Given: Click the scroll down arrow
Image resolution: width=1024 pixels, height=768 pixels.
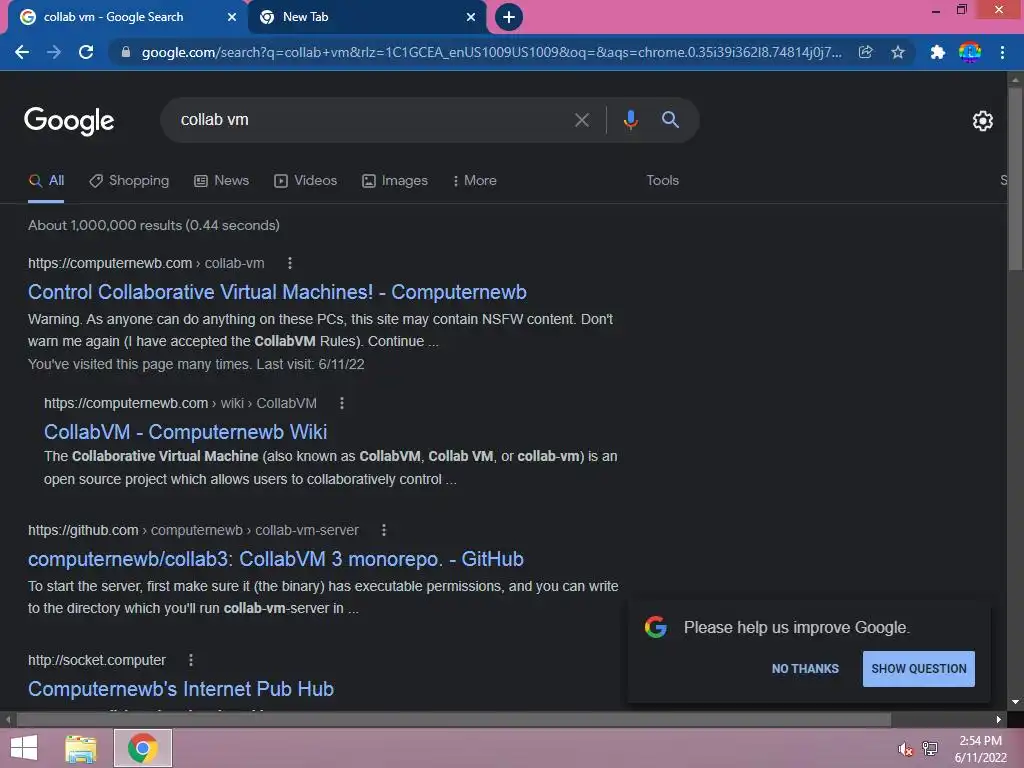Looking at the screenshot, I should pos(1015,702).
